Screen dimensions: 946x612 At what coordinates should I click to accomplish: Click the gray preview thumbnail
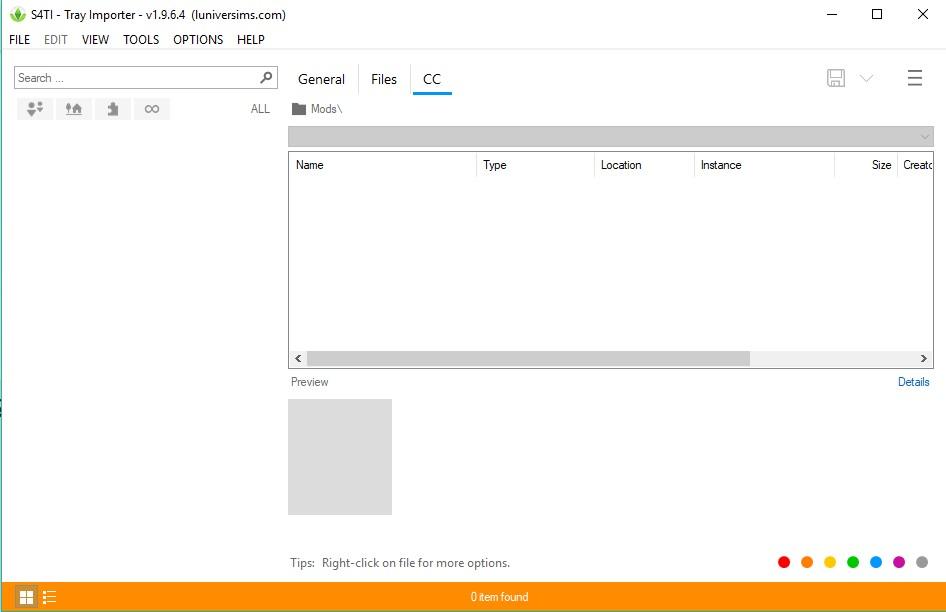[x=340, y=457]
